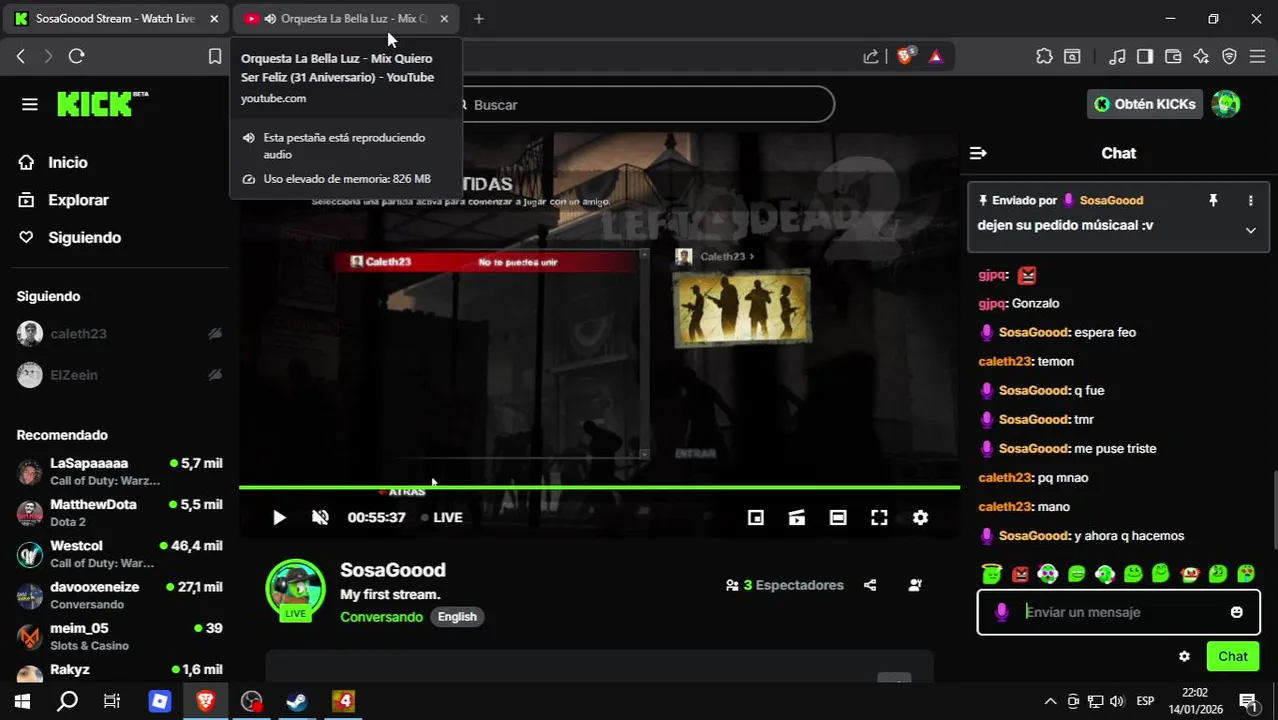Collapse the chat panel
Image resolution: width=1278 pixels, height=720 pixels.
978,153
